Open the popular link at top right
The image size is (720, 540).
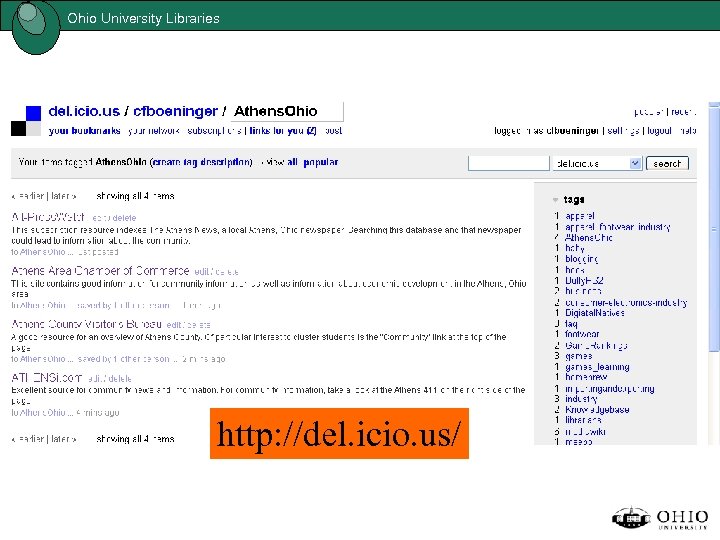648,112
